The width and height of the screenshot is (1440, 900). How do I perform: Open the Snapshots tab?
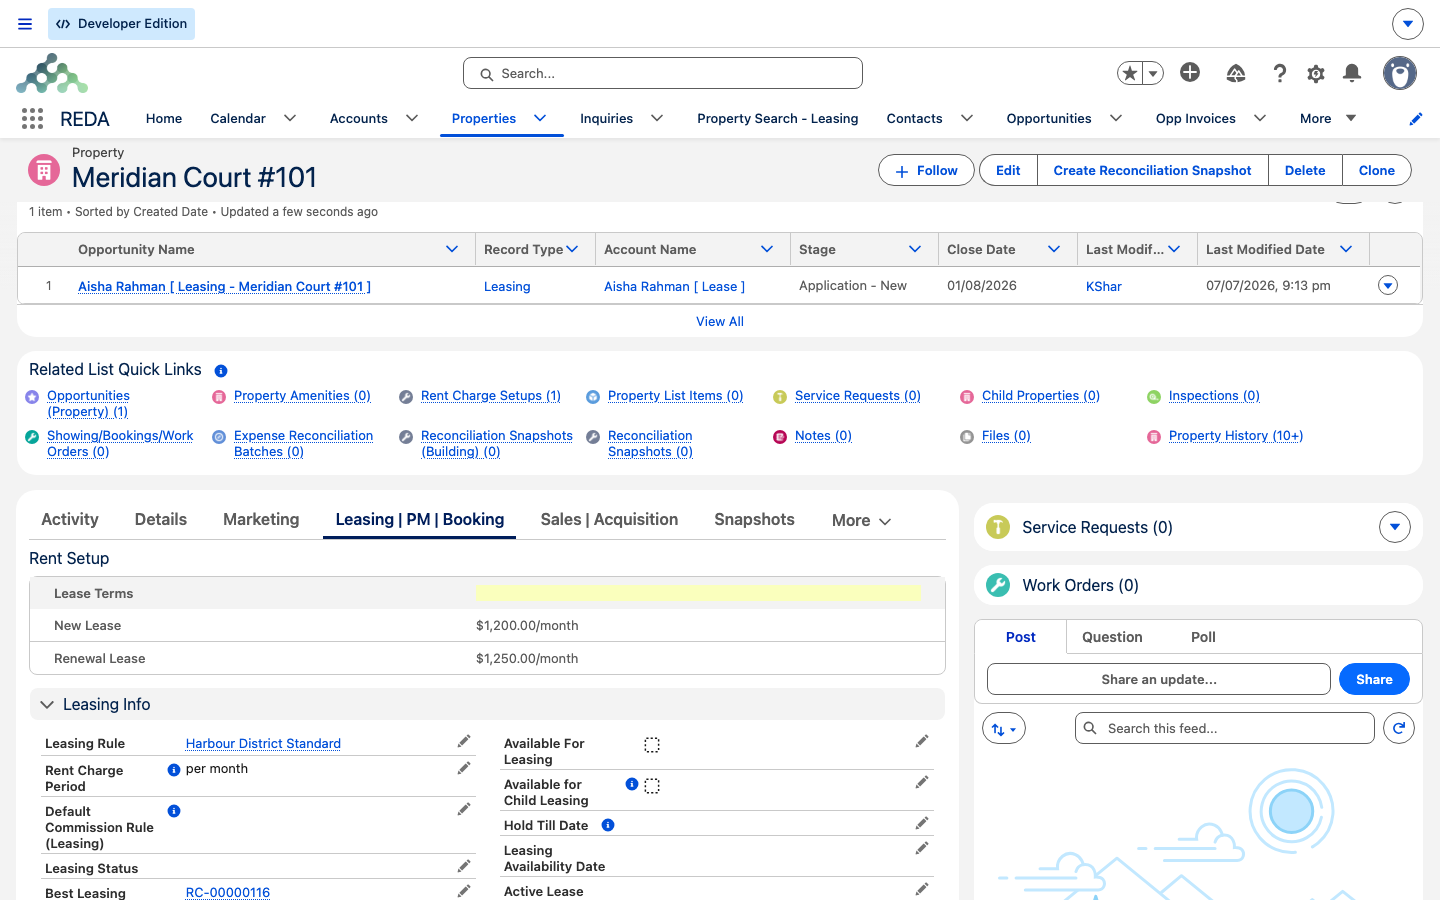(754, 520)
